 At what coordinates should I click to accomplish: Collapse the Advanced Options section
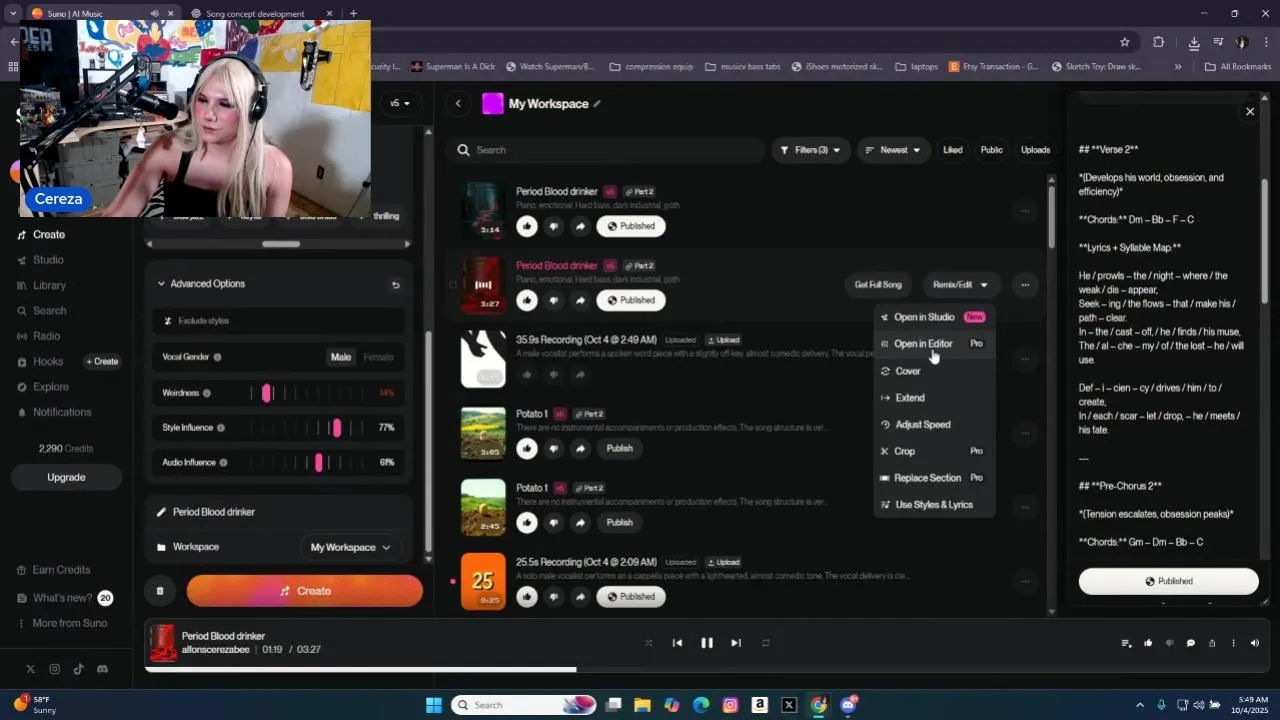click(x=200, y=284)
